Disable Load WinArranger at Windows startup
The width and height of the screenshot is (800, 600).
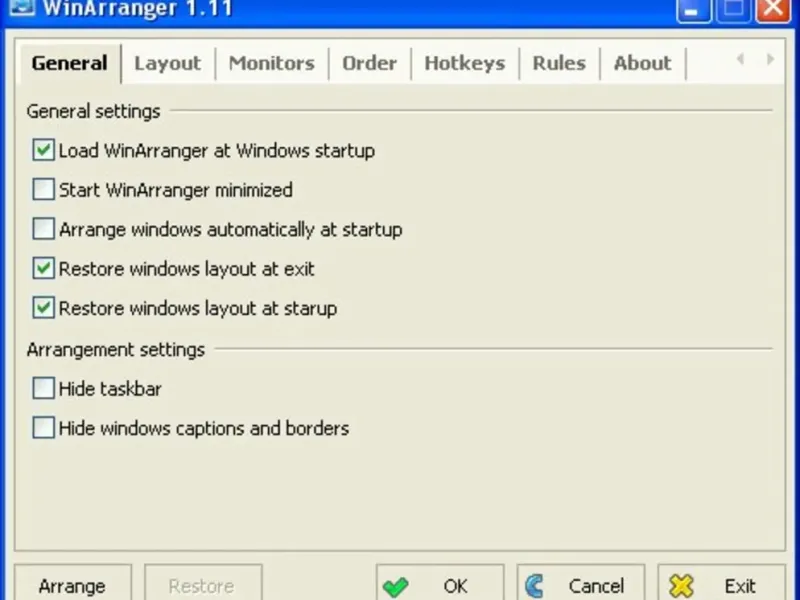pyautogui.click(x=43, y=150)
